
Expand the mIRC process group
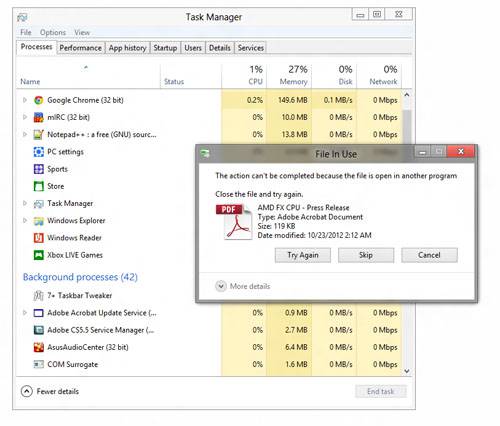pyautogui.click(x=25, y=117)
